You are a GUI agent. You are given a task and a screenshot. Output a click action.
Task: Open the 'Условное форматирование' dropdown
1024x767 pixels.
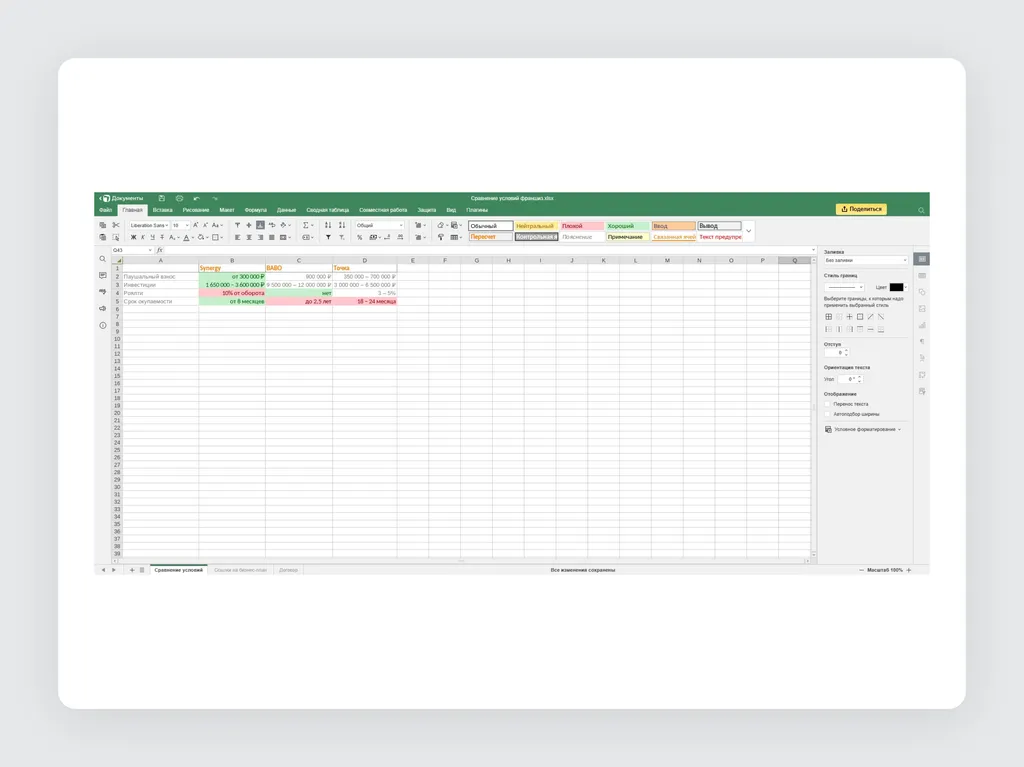863,429
